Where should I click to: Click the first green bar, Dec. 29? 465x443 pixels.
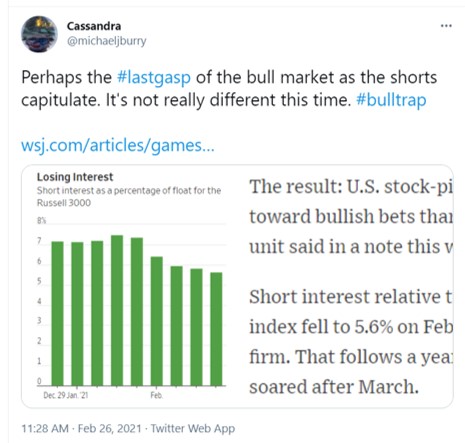click(x=57, y=313)
